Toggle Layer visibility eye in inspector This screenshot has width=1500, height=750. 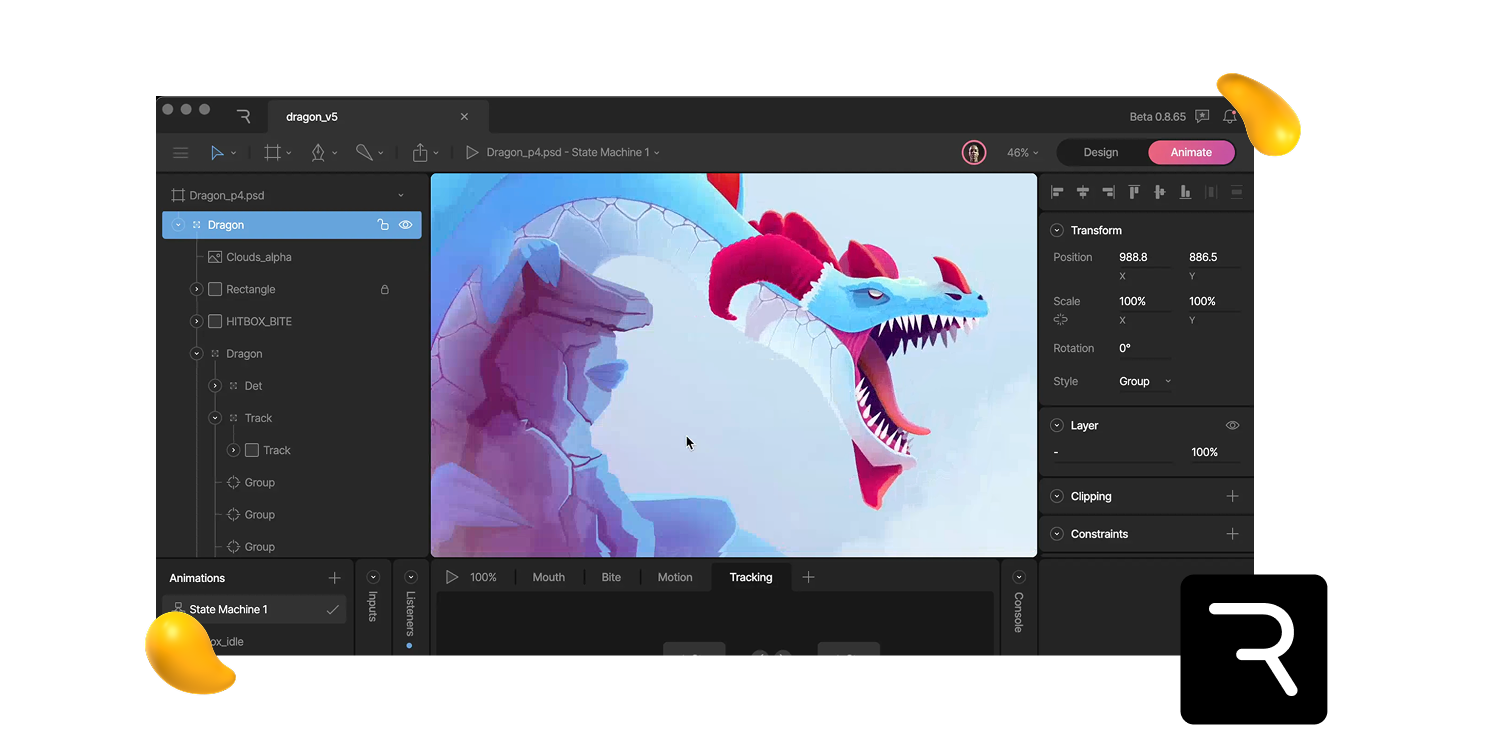pyautogui.click(x=1232, y=425)
